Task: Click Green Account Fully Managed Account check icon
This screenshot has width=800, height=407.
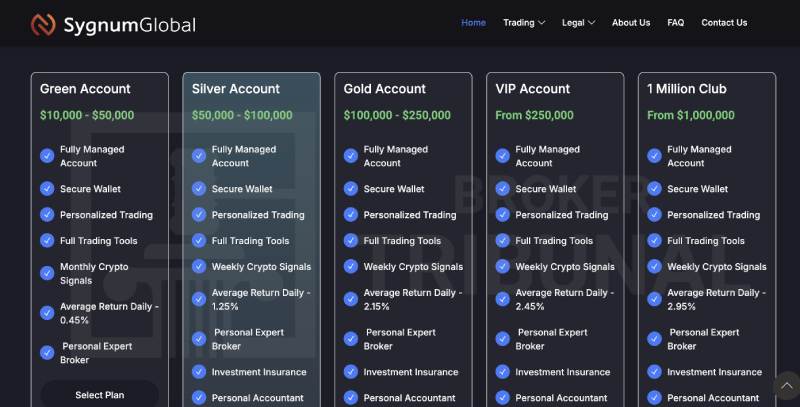Action: pyautogui.click(x=47, y=156)
